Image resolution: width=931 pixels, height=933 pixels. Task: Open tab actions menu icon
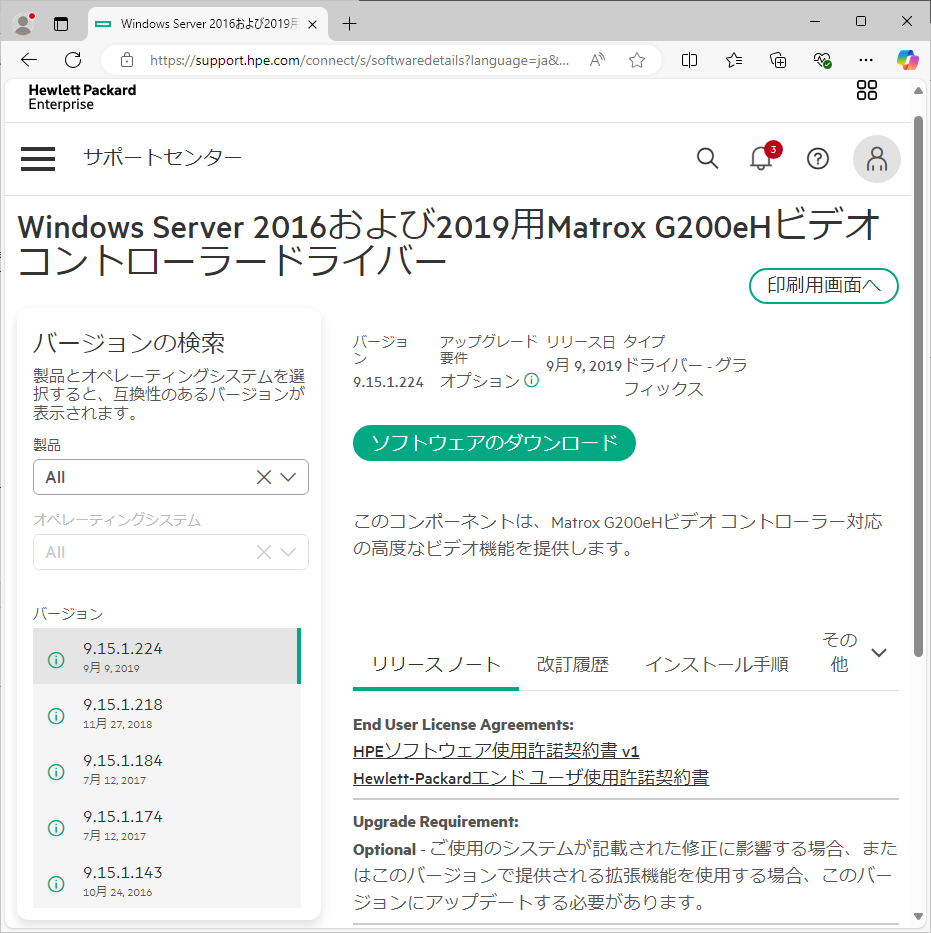61,24
